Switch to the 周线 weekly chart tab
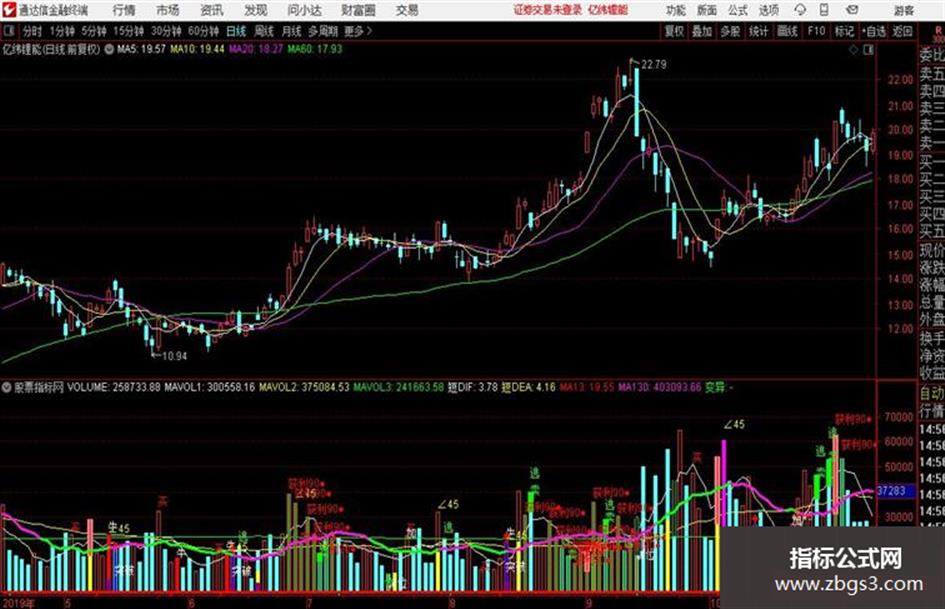945x609 pixels. 264,31
